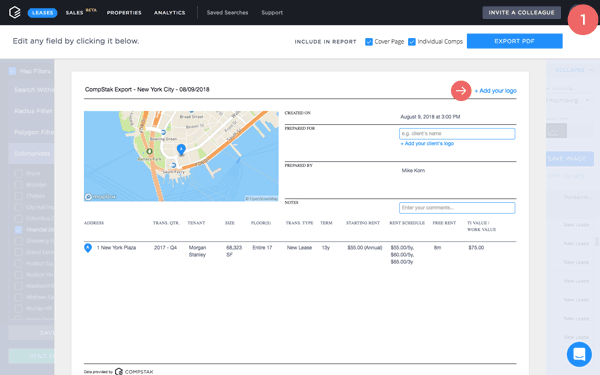Click the red notification badge showing 1

pos(583,20)
